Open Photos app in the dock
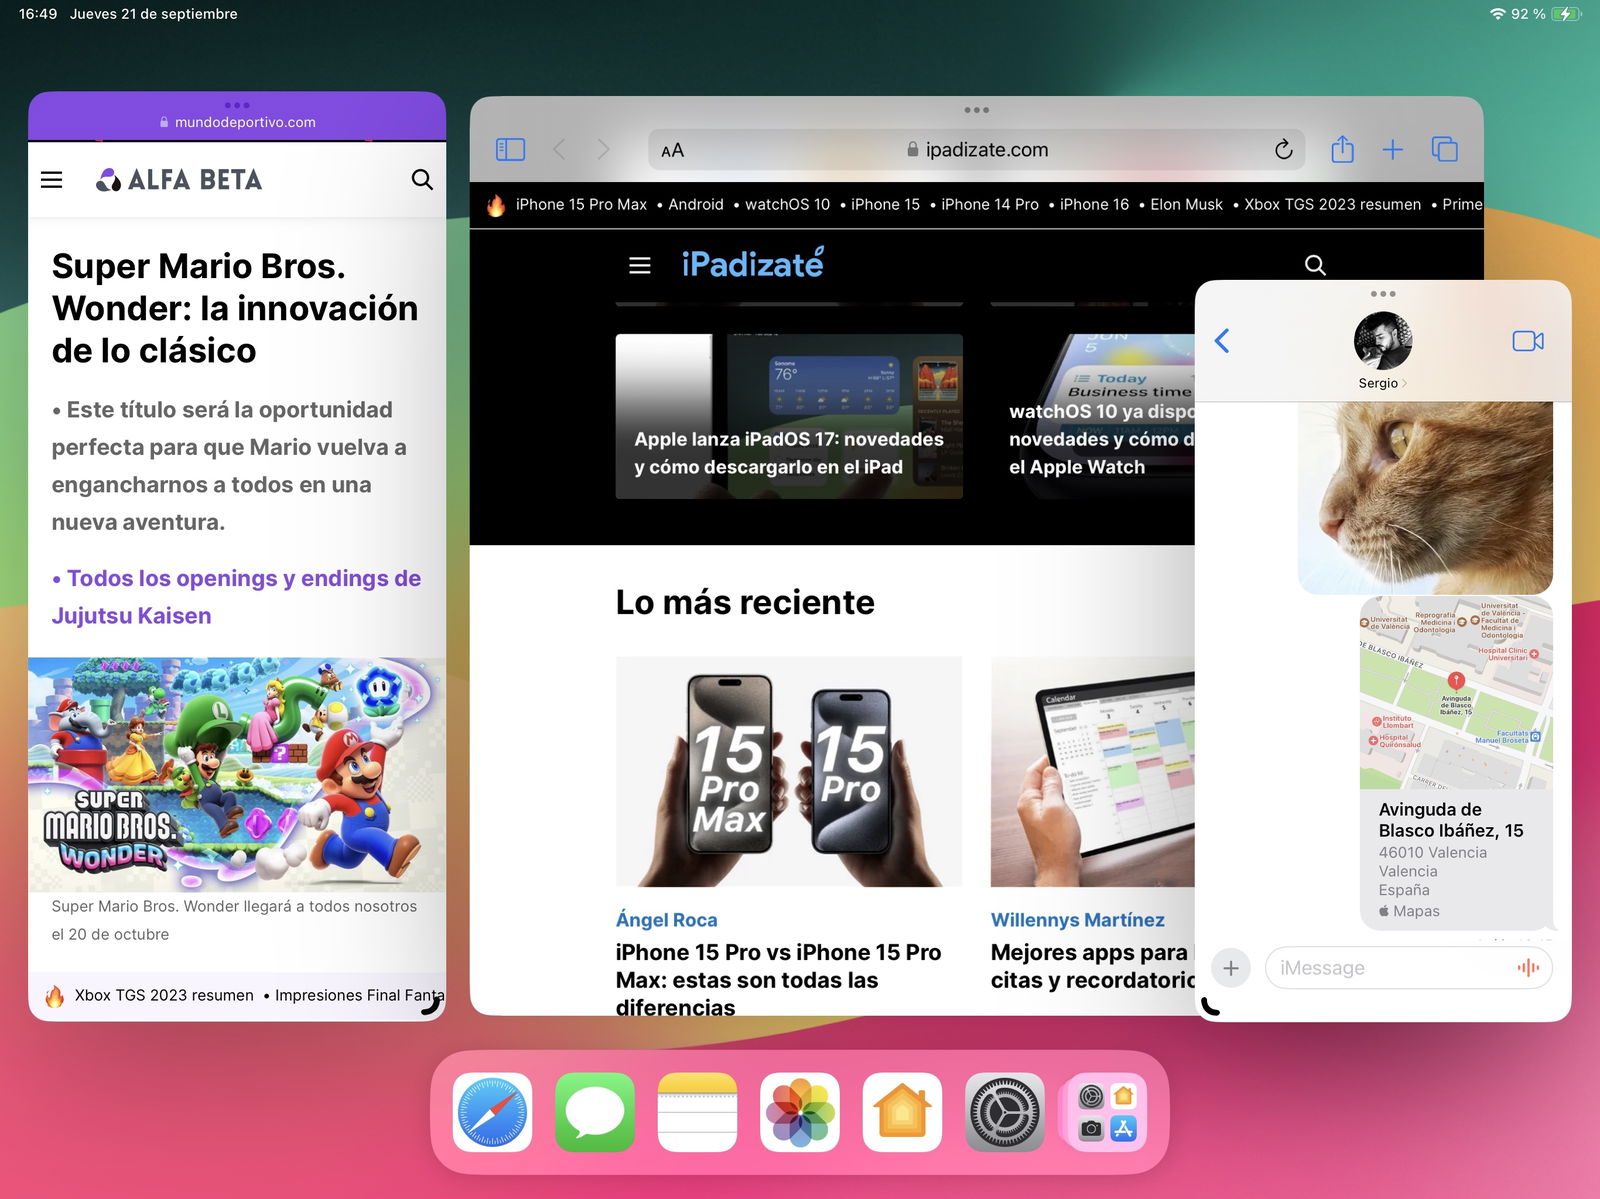 [800, 1112]
